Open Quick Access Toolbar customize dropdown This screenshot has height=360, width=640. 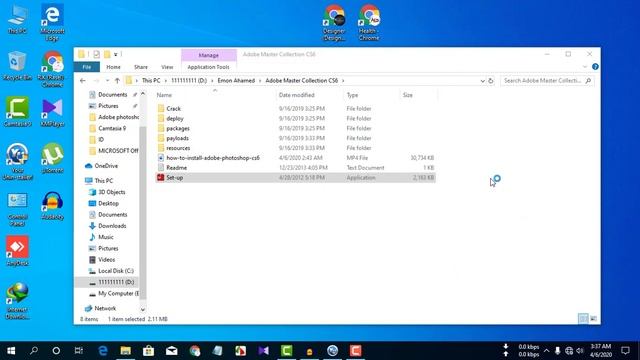(x=116, y=54)
